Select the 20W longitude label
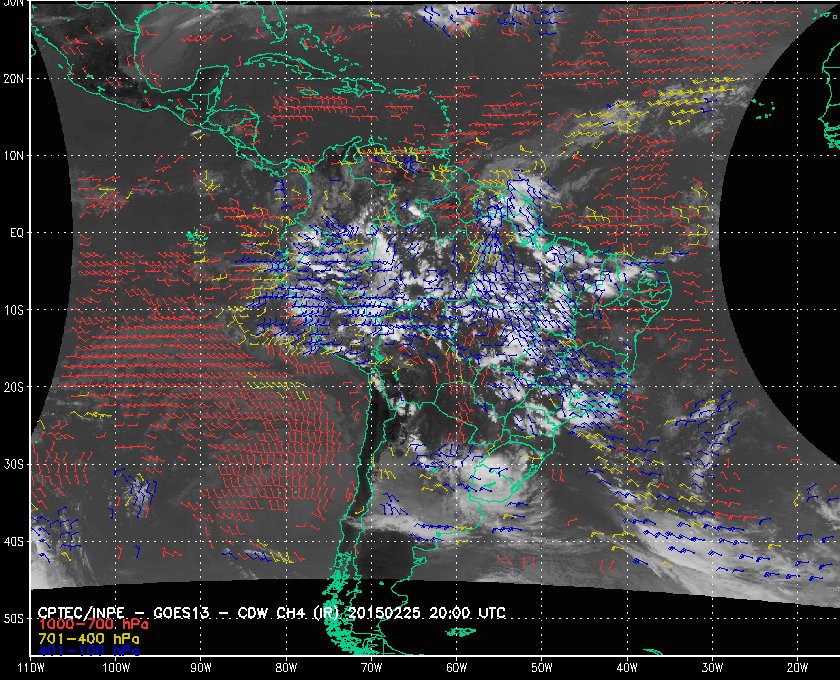 pos(797,666)
